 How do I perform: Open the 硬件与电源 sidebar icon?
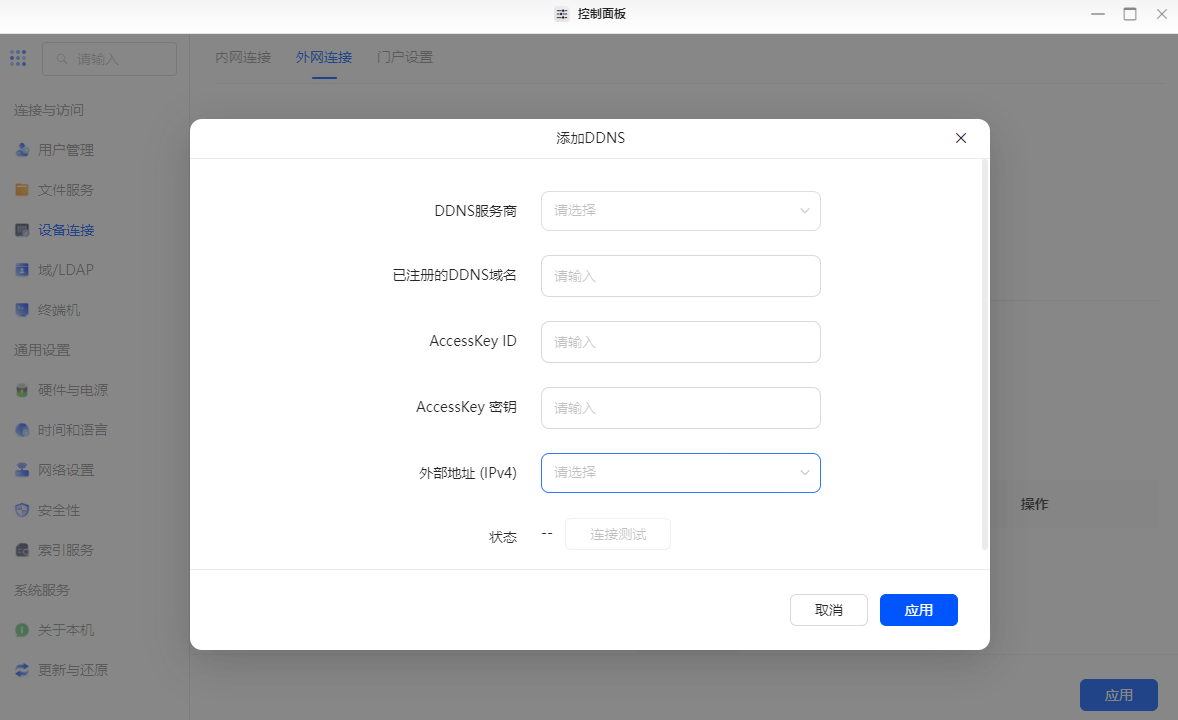[x=23, y=390]
